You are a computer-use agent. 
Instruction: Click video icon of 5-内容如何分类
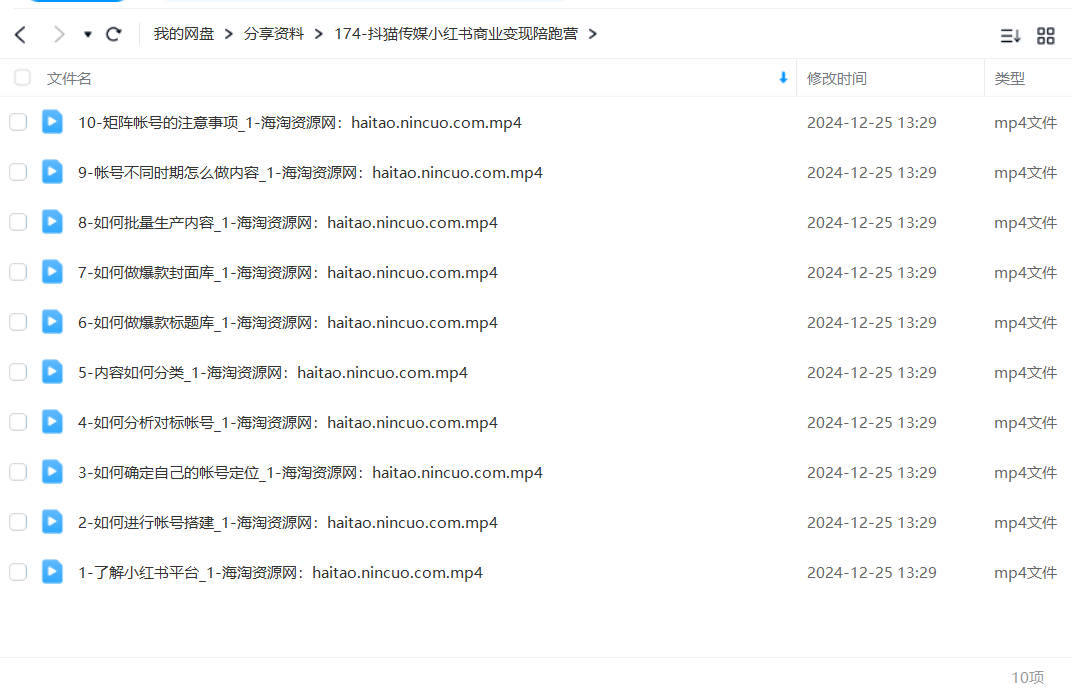pyautogui.click(x=52, y=371)
